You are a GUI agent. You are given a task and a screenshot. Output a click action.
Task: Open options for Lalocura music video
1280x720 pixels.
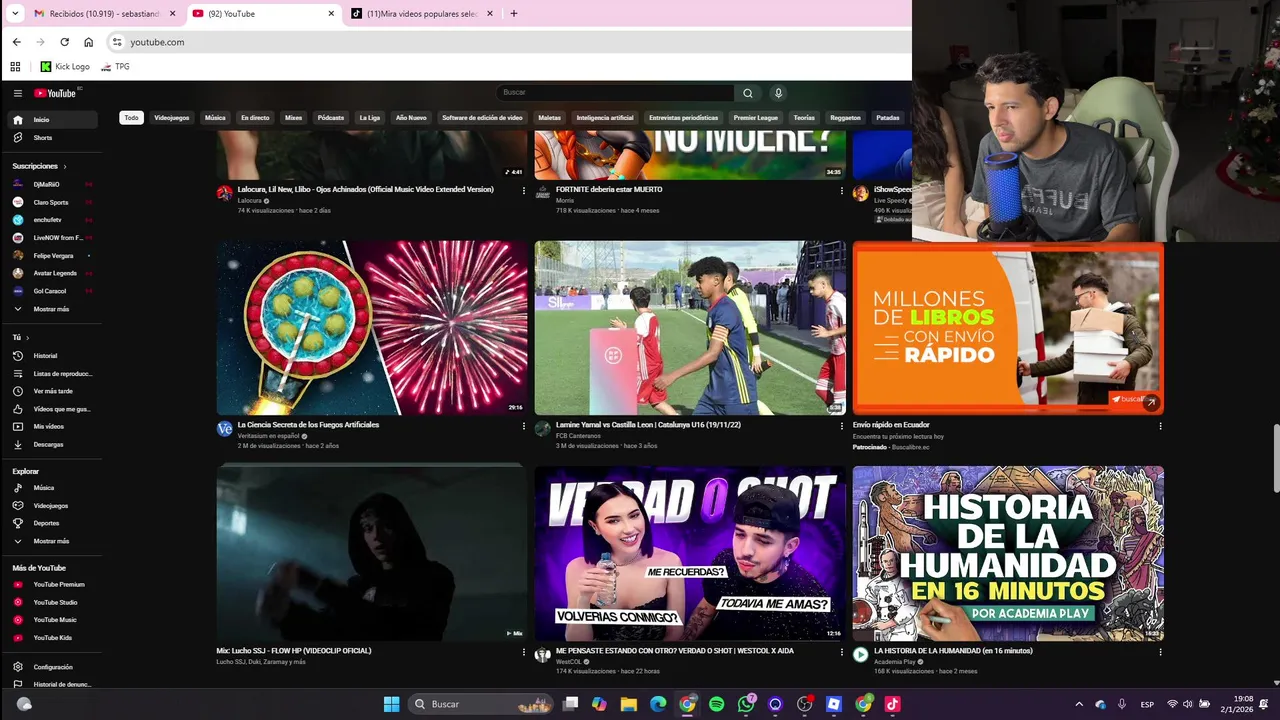click(523, 190)
